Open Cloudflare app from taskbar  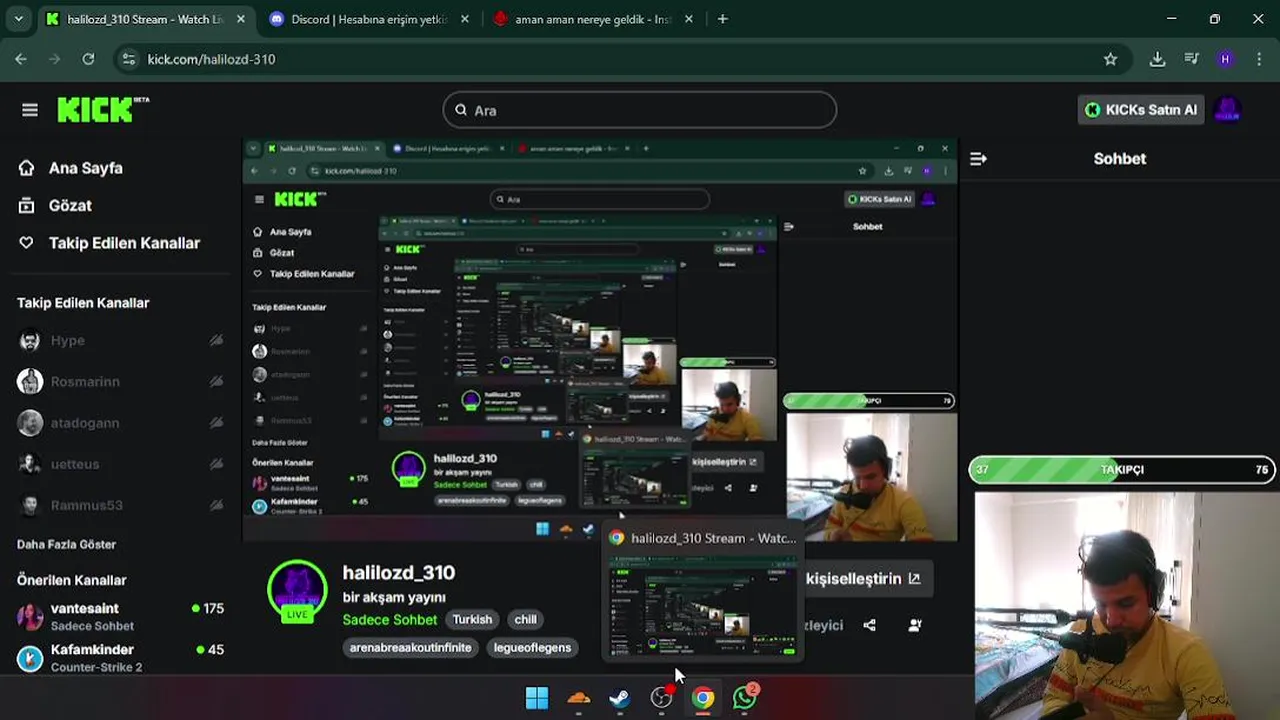pos(578,698)
